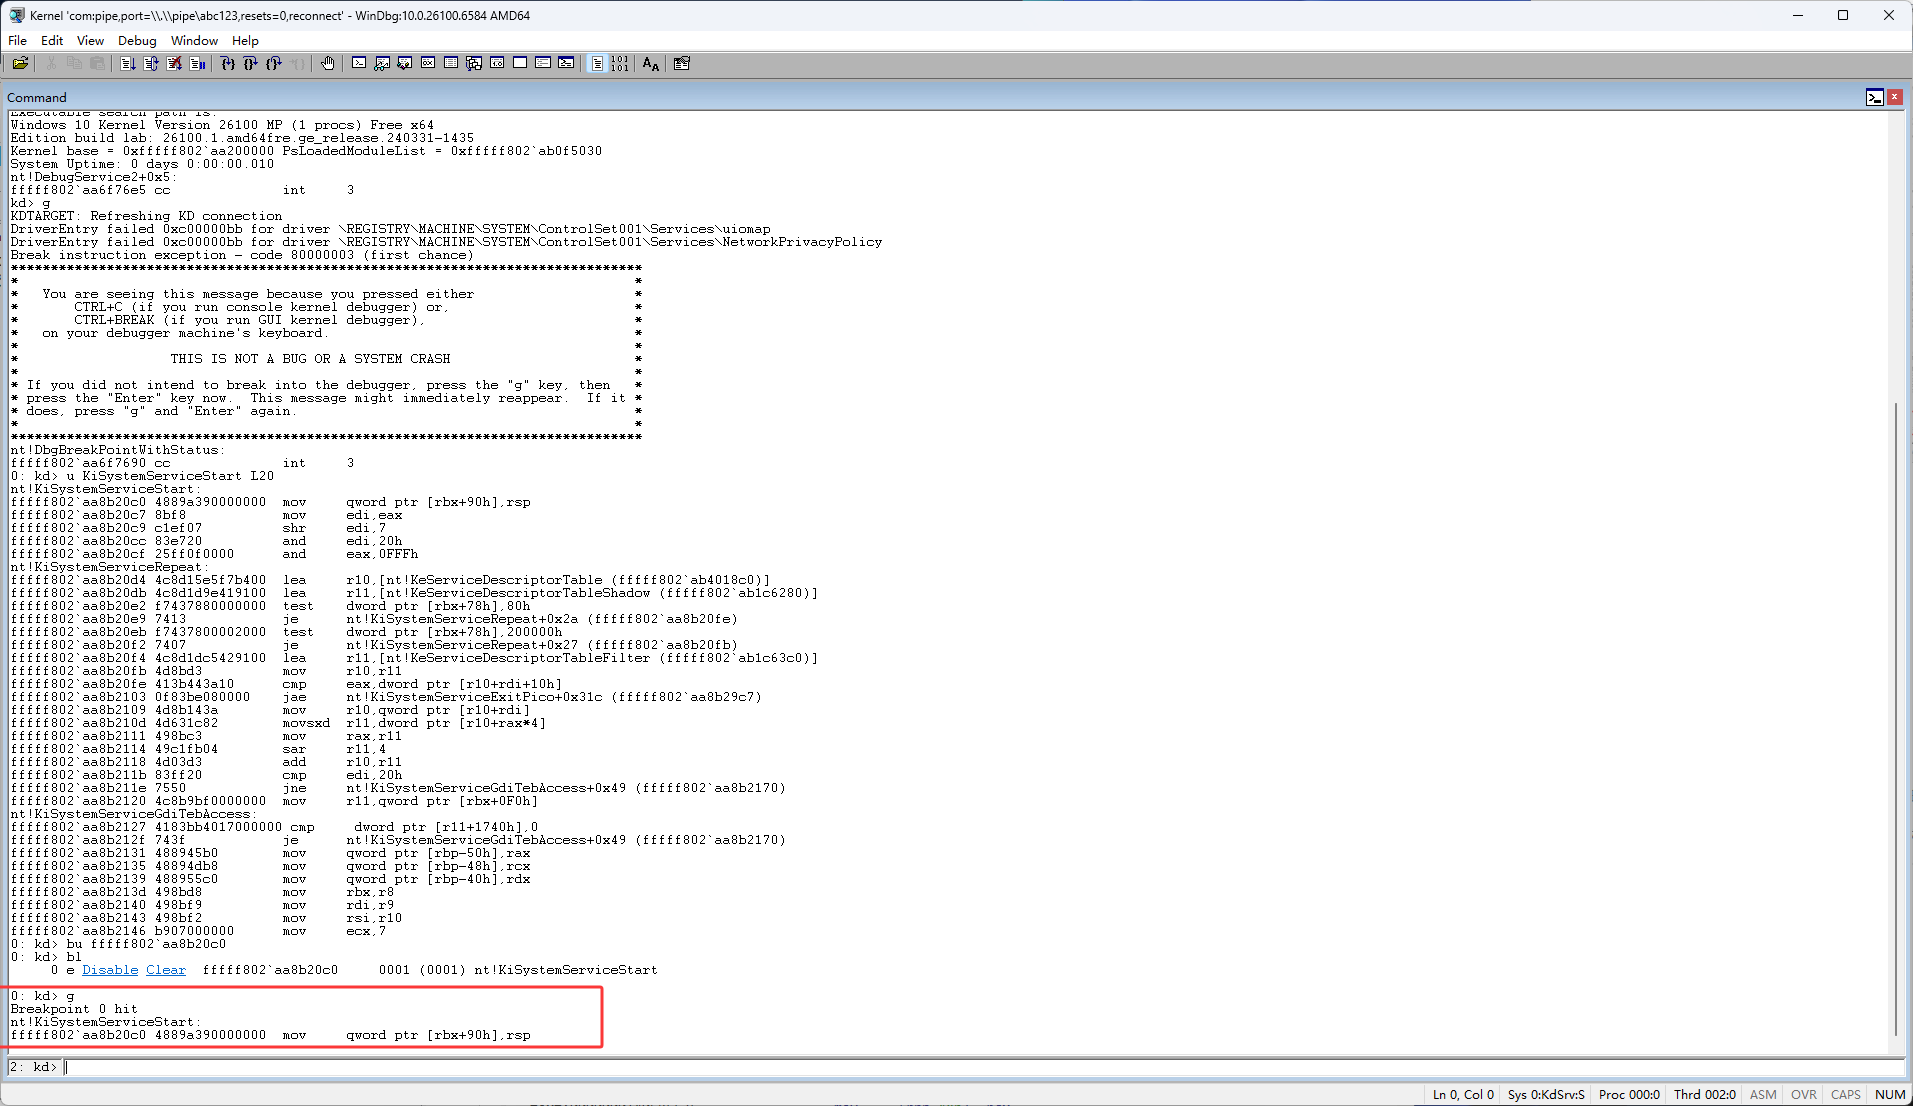Open the Edit menu

coord(52,41)
